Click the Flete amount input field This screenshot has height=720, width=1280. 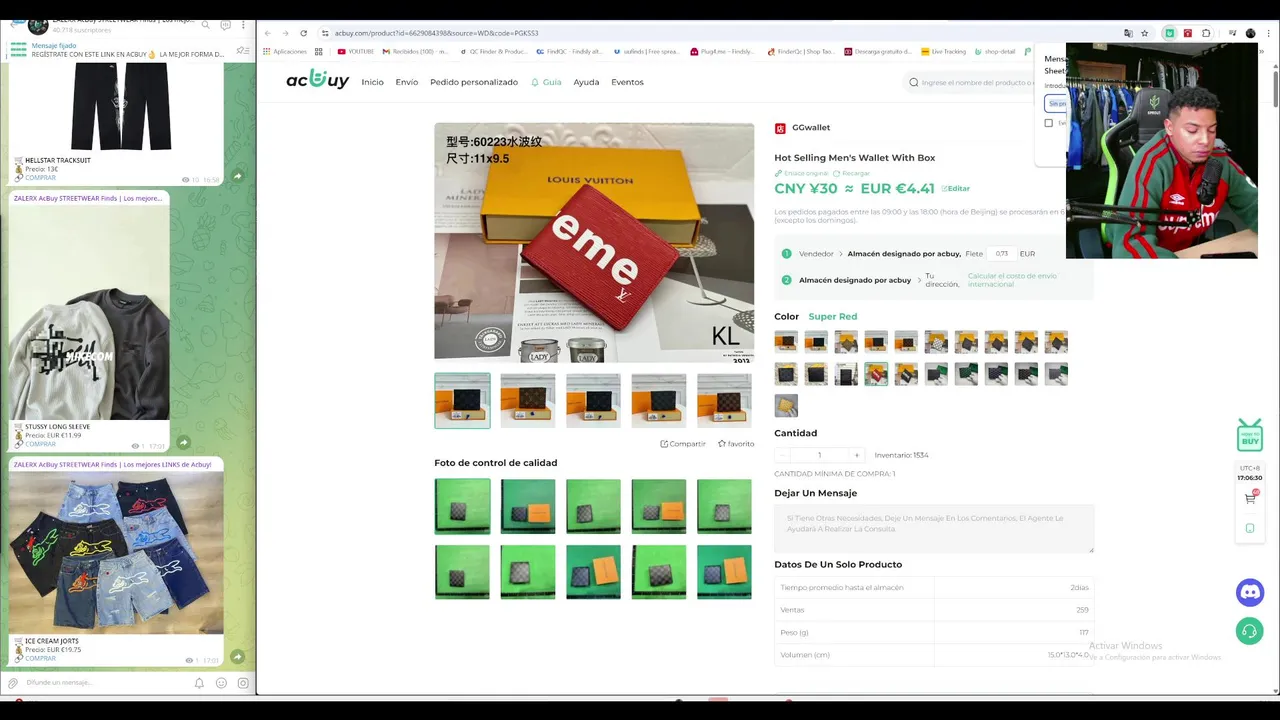click(1001, 254)
